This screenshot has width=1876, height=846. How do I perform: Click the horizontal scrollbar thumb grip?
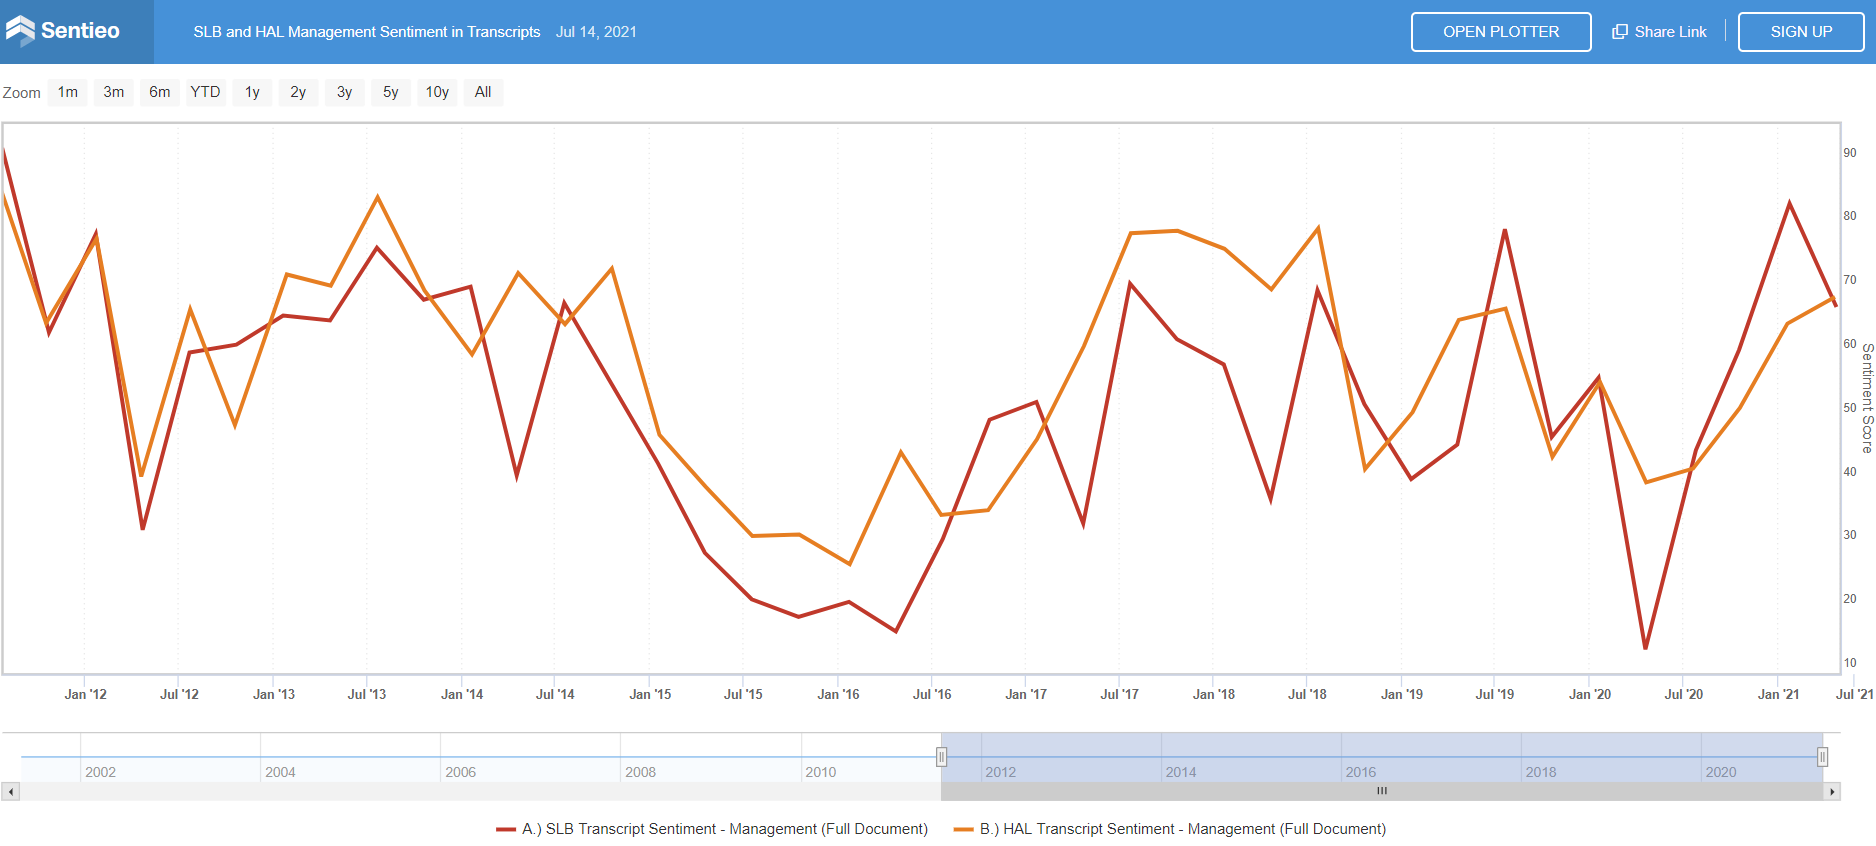(1382, 791)
